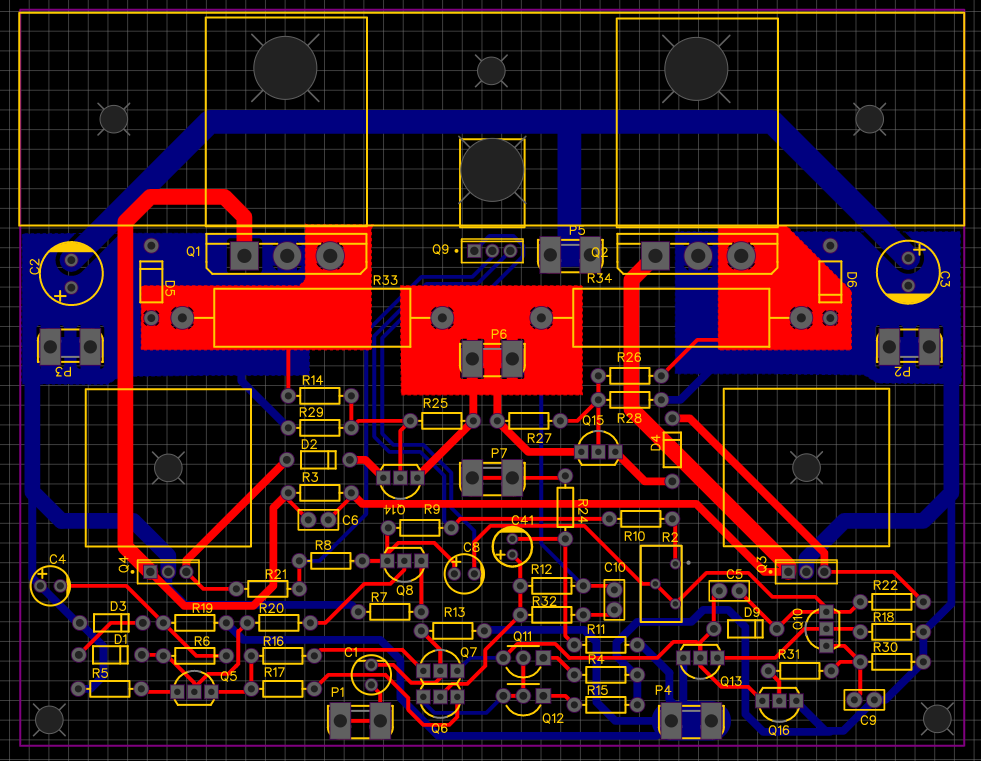Screen dimensions: 981x761
Task: Select resistor R9
Action: 420,528
